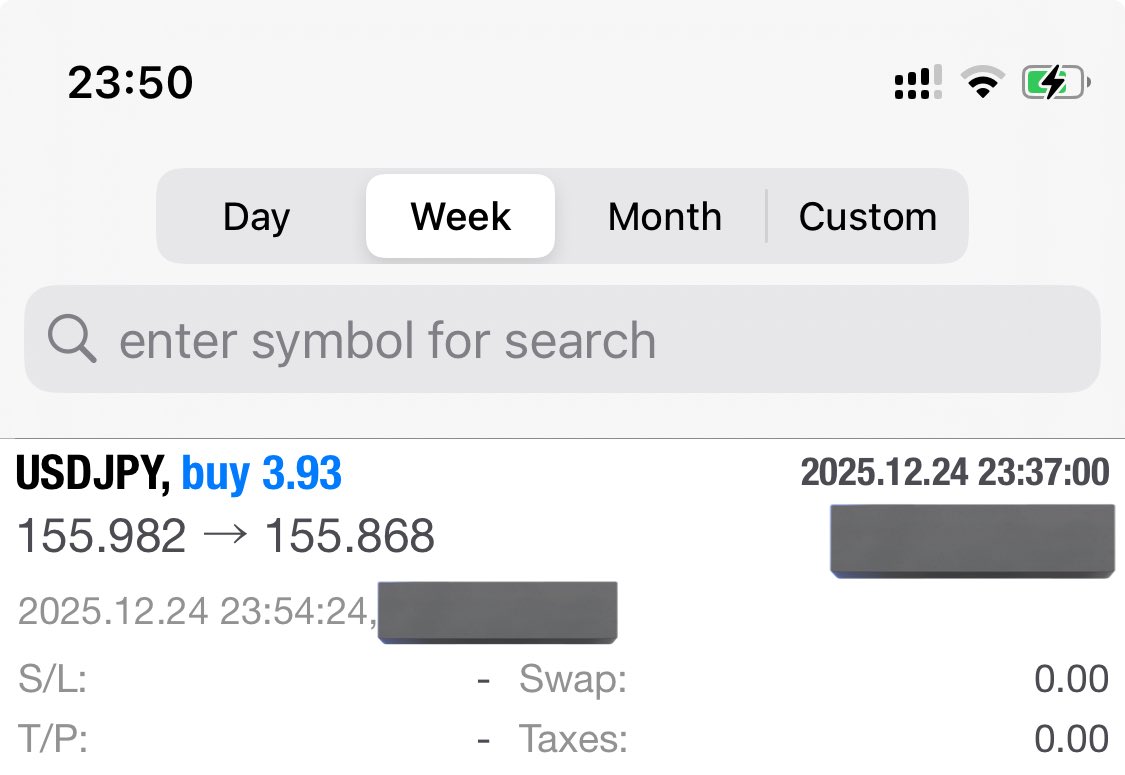
Task: Tap the Wi-Fi status icon
Action: pyautogui.click(x=983, y=82)
